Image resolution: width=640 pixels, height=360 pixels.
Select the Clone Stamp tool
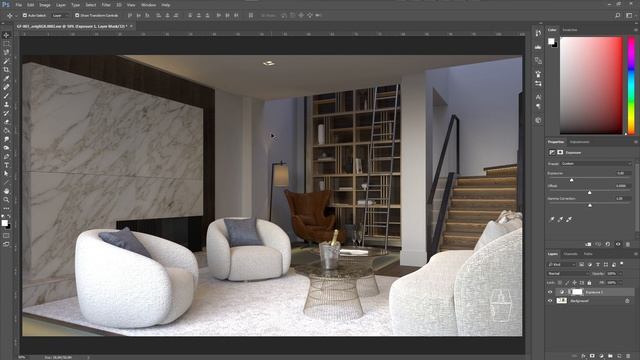click(6, 104)
